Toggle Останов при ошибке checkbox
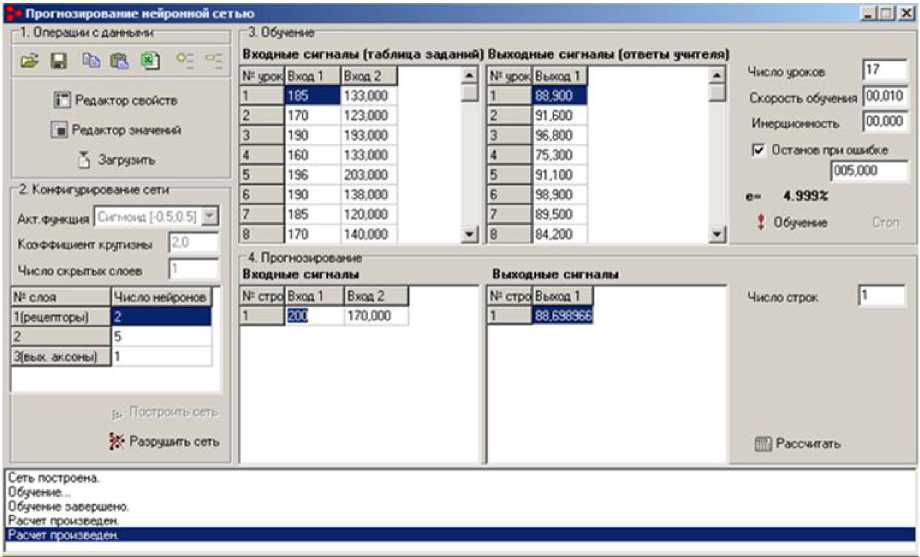This screenshot has width=920, height=557. coord(758,150)
